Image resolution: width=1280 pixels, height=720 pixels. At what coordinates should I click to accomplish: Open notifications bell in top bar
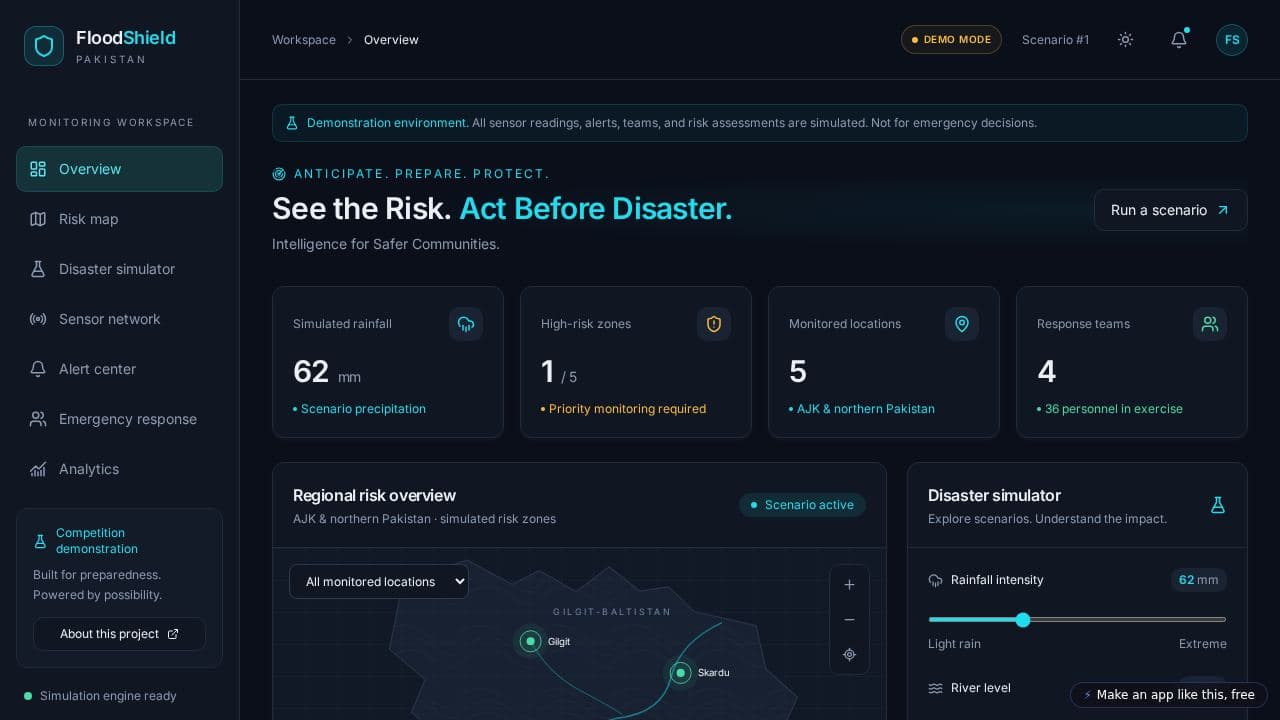(x=1179, y=40)
